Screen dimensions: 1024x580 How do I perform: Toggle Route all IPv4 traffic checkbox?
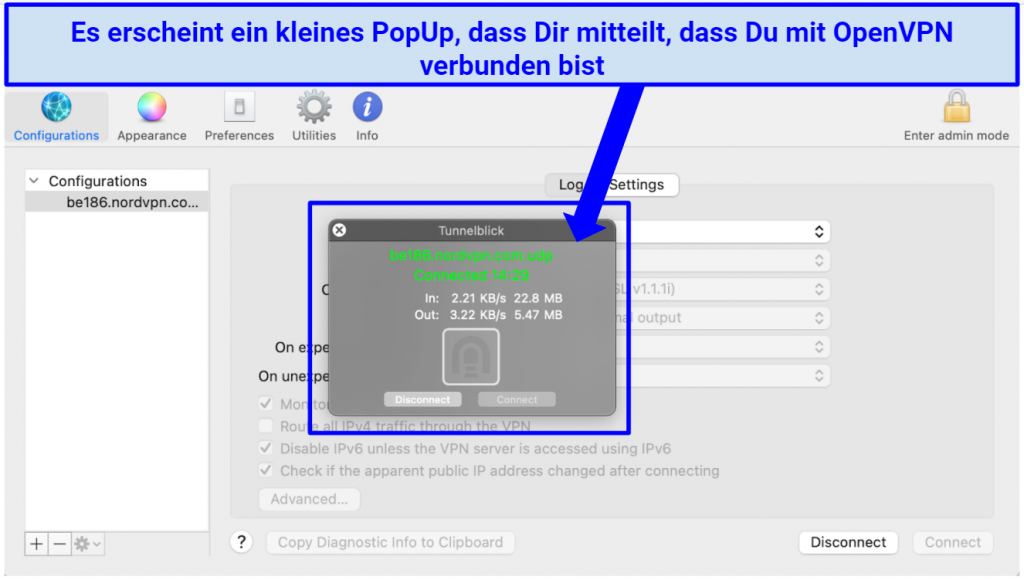tap(265, 426)
